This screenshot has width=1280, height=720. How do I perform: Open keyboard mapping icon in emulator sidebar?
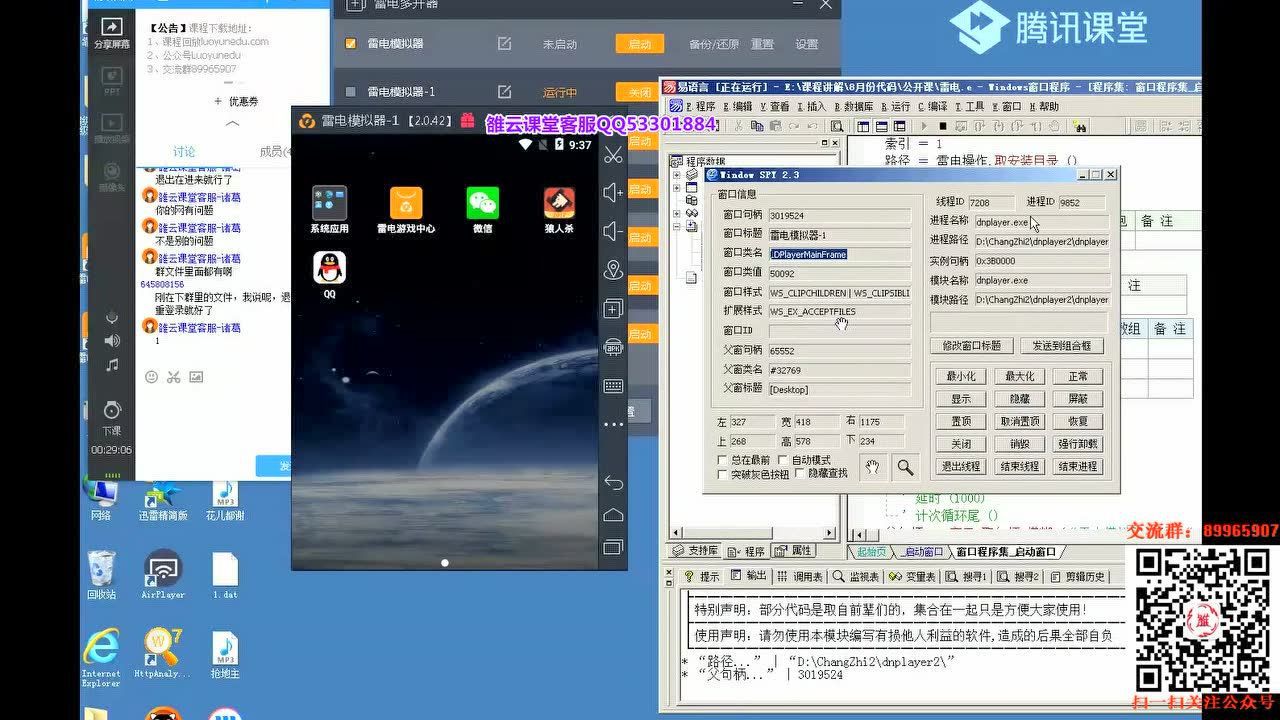(x=613, y=386)
